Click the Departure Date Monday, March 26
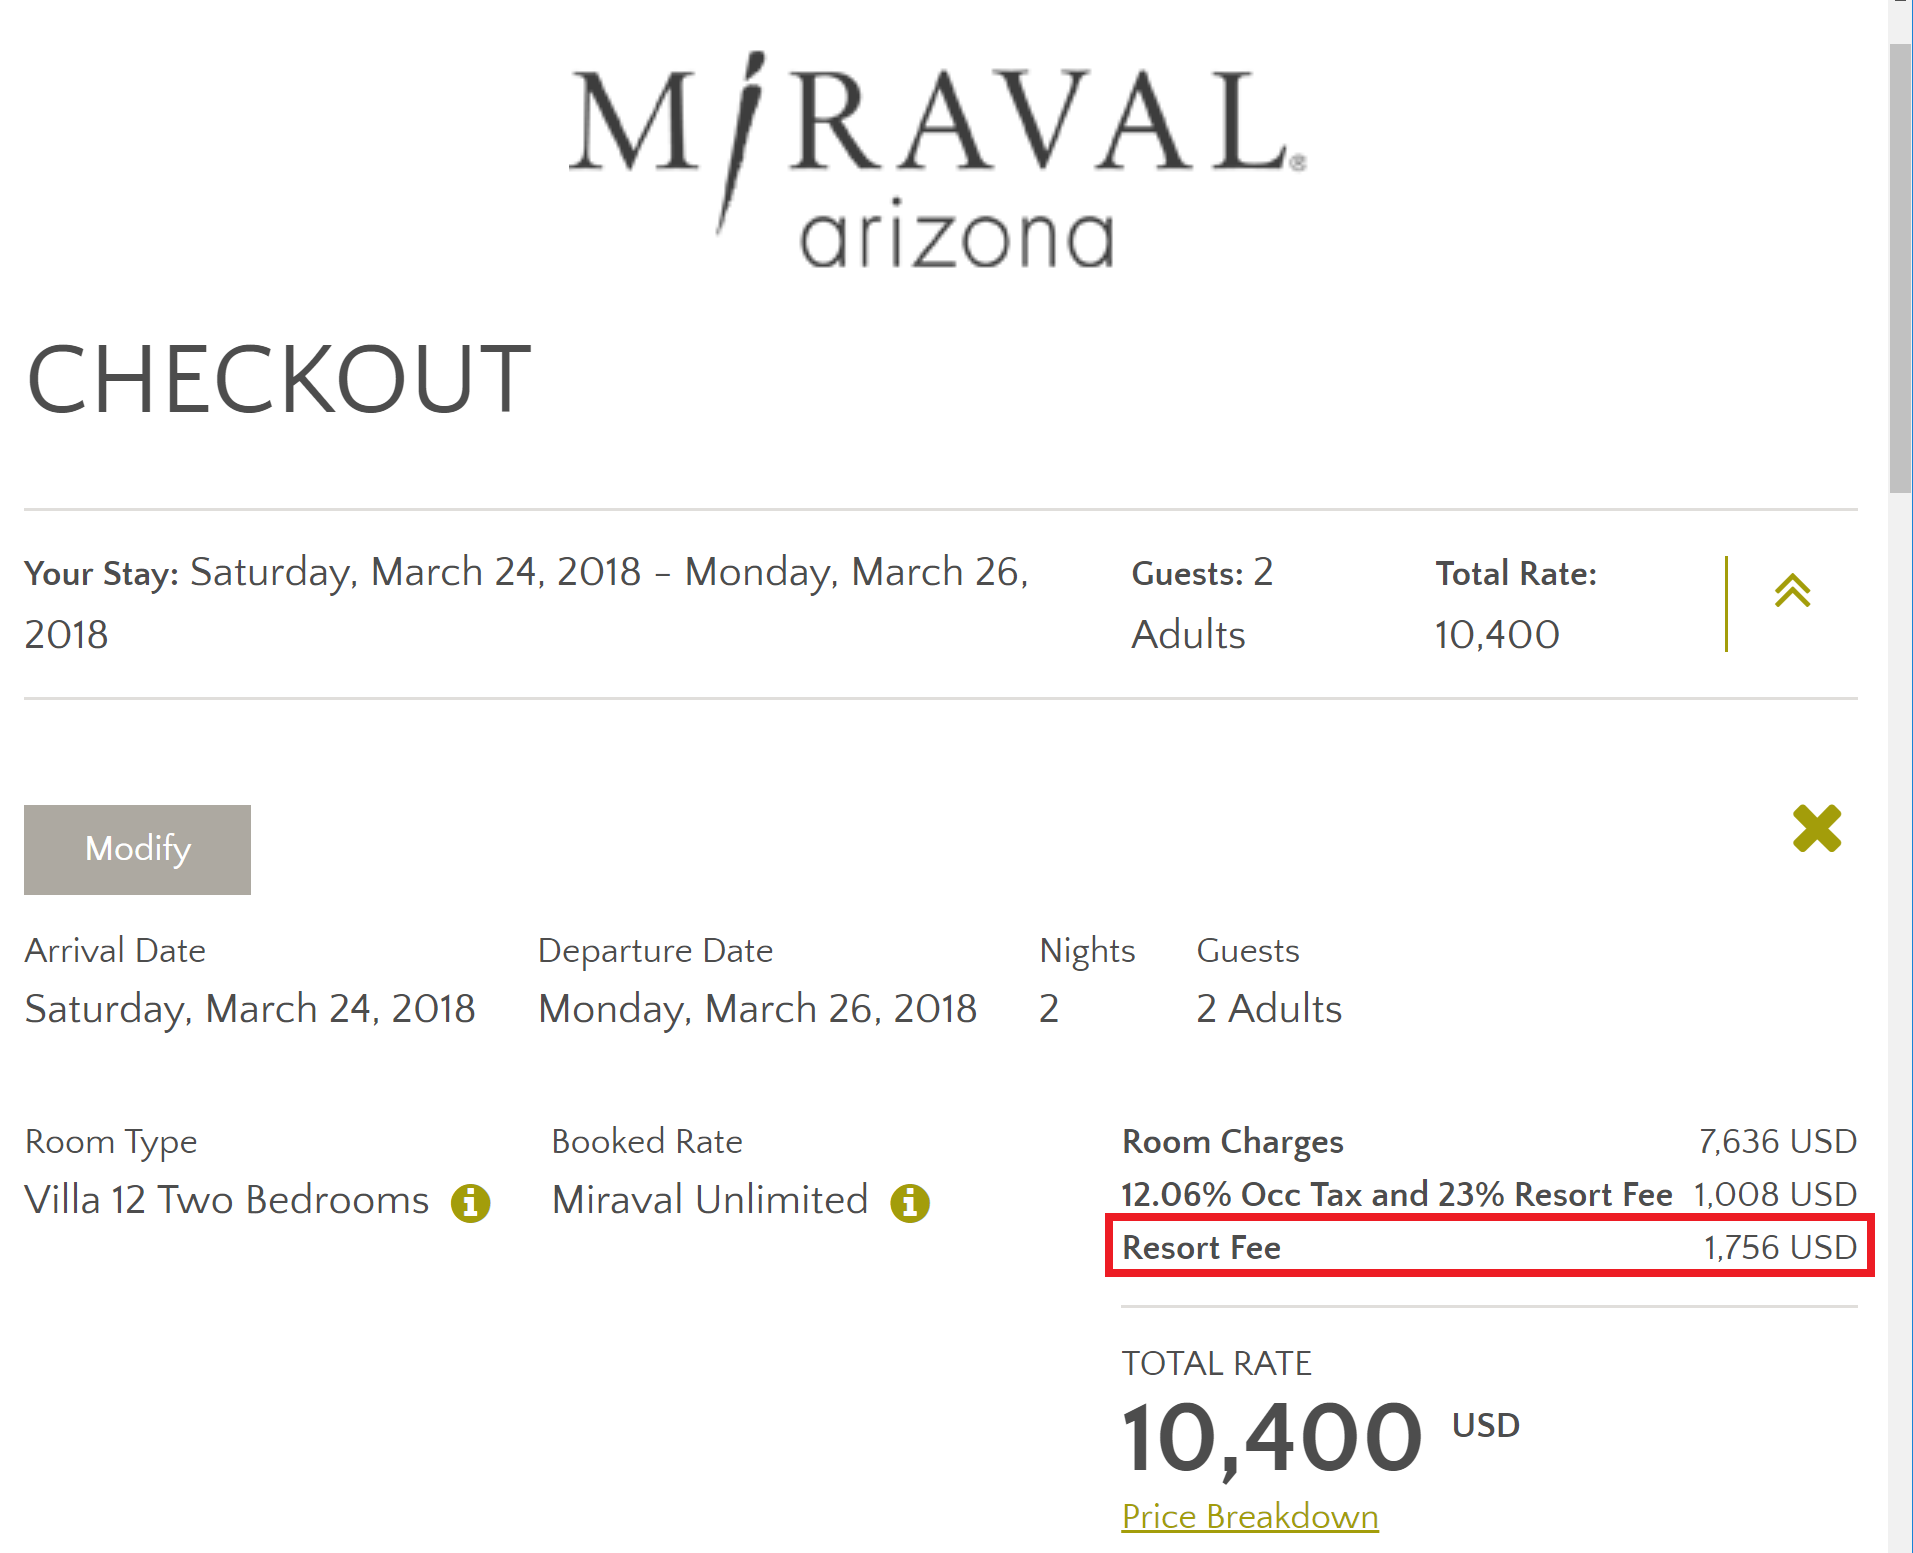Image resolution: width=1913 pixels, height=1553 pixels. click(757, 1009)
